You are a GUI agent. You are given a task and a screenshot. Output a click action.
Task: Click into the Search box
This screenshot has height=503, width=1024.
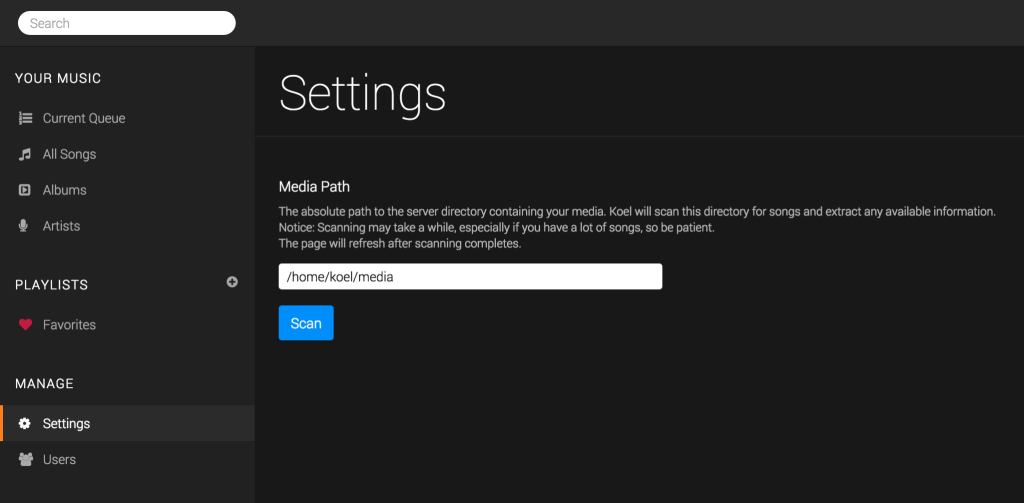click(x=127, y=23)
